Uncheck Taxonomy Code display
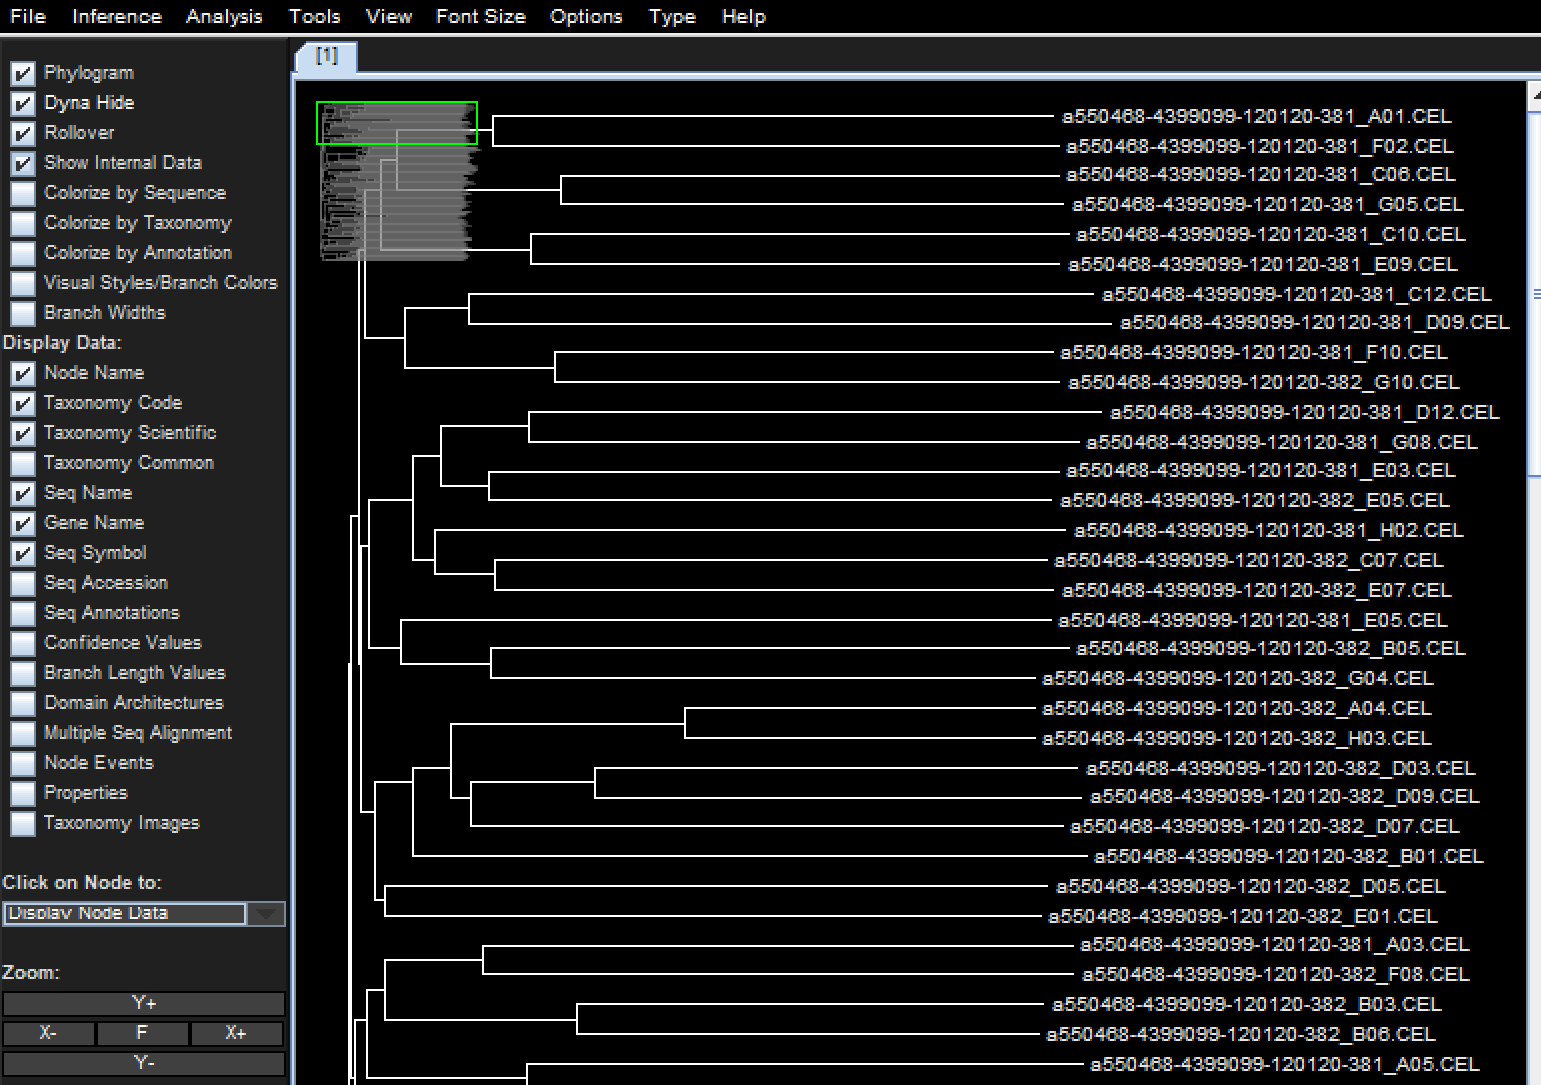The width and height of the screenshot is (1541, 1085). [x=23, y=403]
